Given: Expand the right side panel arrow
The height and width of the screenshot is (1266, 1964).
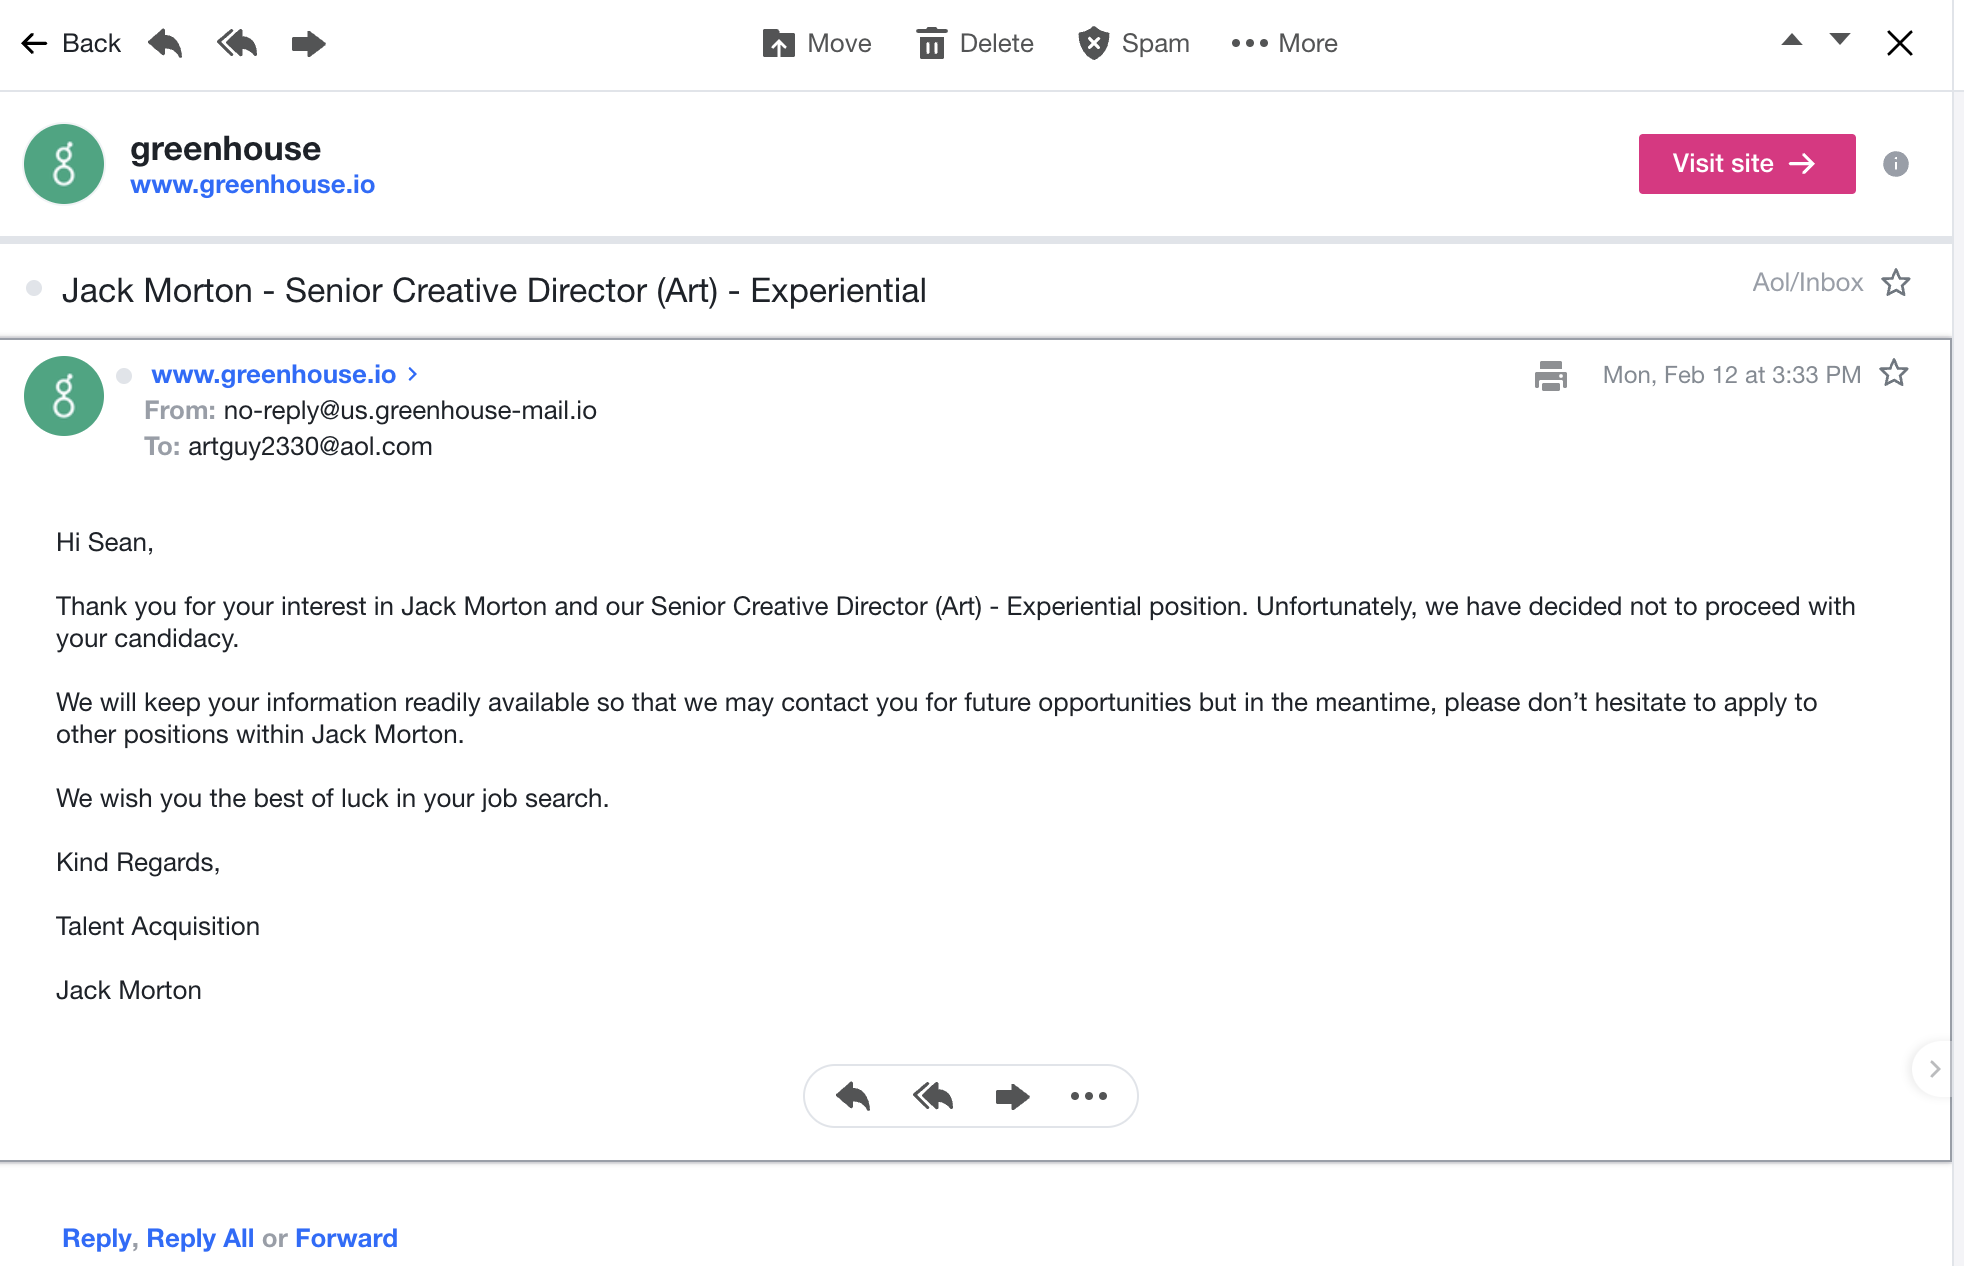Looking at the screenshot, I should 1934,1069.
